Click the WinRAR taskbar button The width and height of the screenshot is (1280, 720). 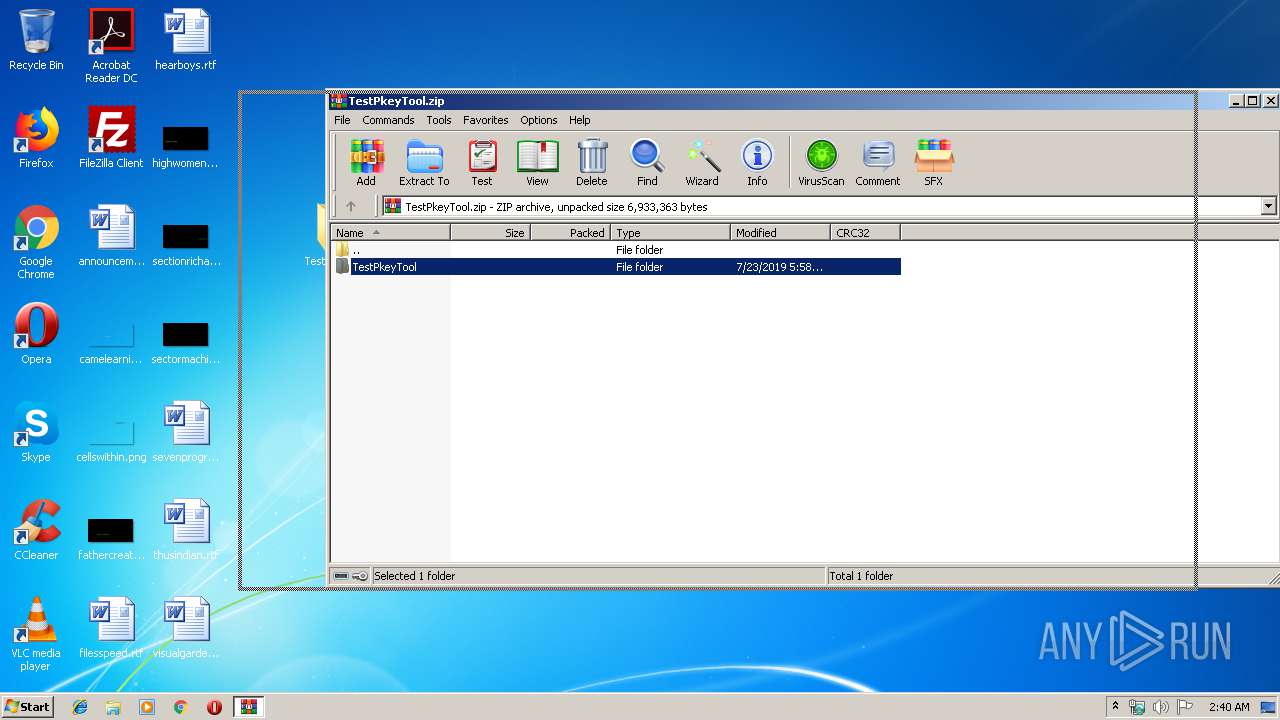click(x=249, y=707)
